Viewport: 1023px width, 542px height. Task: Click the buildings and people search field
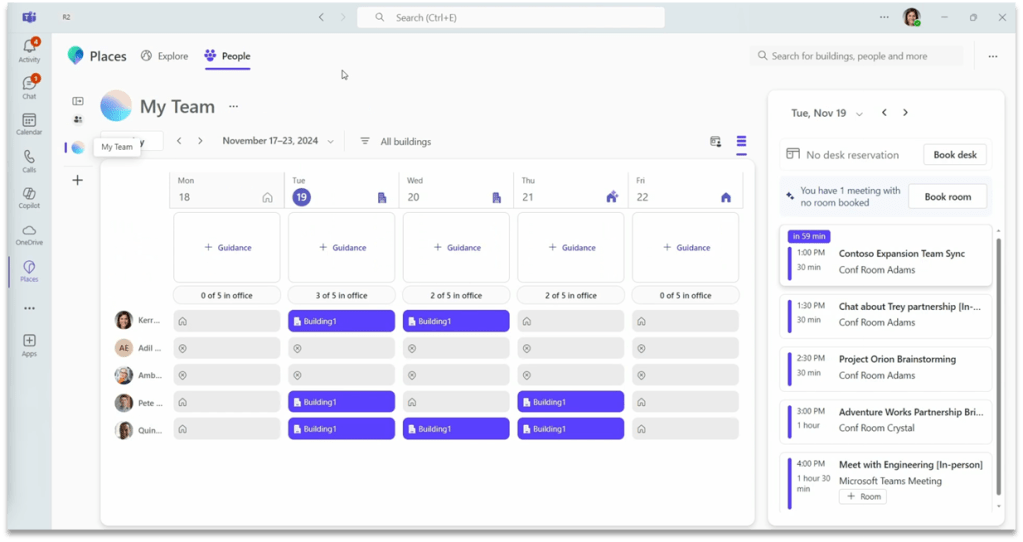[857, 56]
